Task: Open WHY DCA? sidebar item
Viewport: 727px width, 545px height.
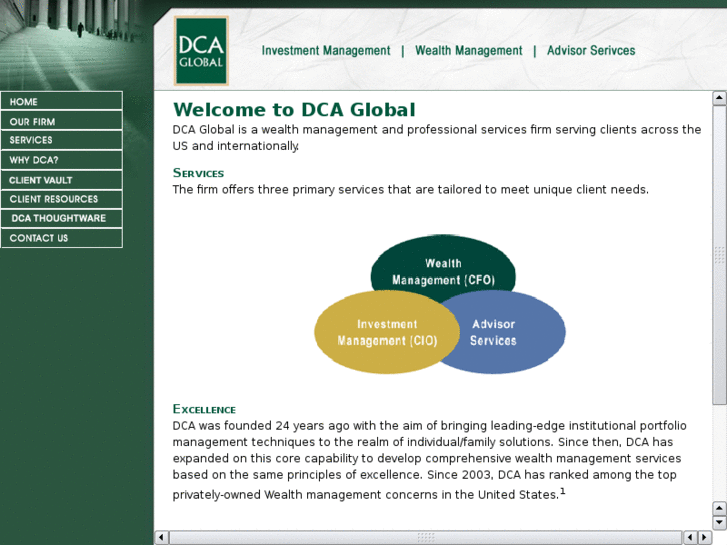Action: pyautogui.click(x=62, y=160)
